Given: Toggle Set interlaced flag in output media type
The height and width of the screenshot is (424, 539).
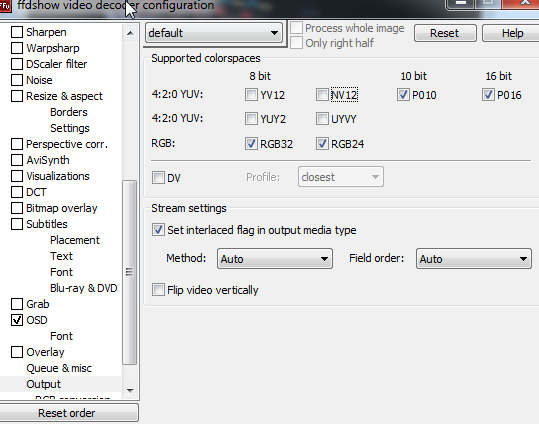Looking at the screenshot, I should pos(158,230).
